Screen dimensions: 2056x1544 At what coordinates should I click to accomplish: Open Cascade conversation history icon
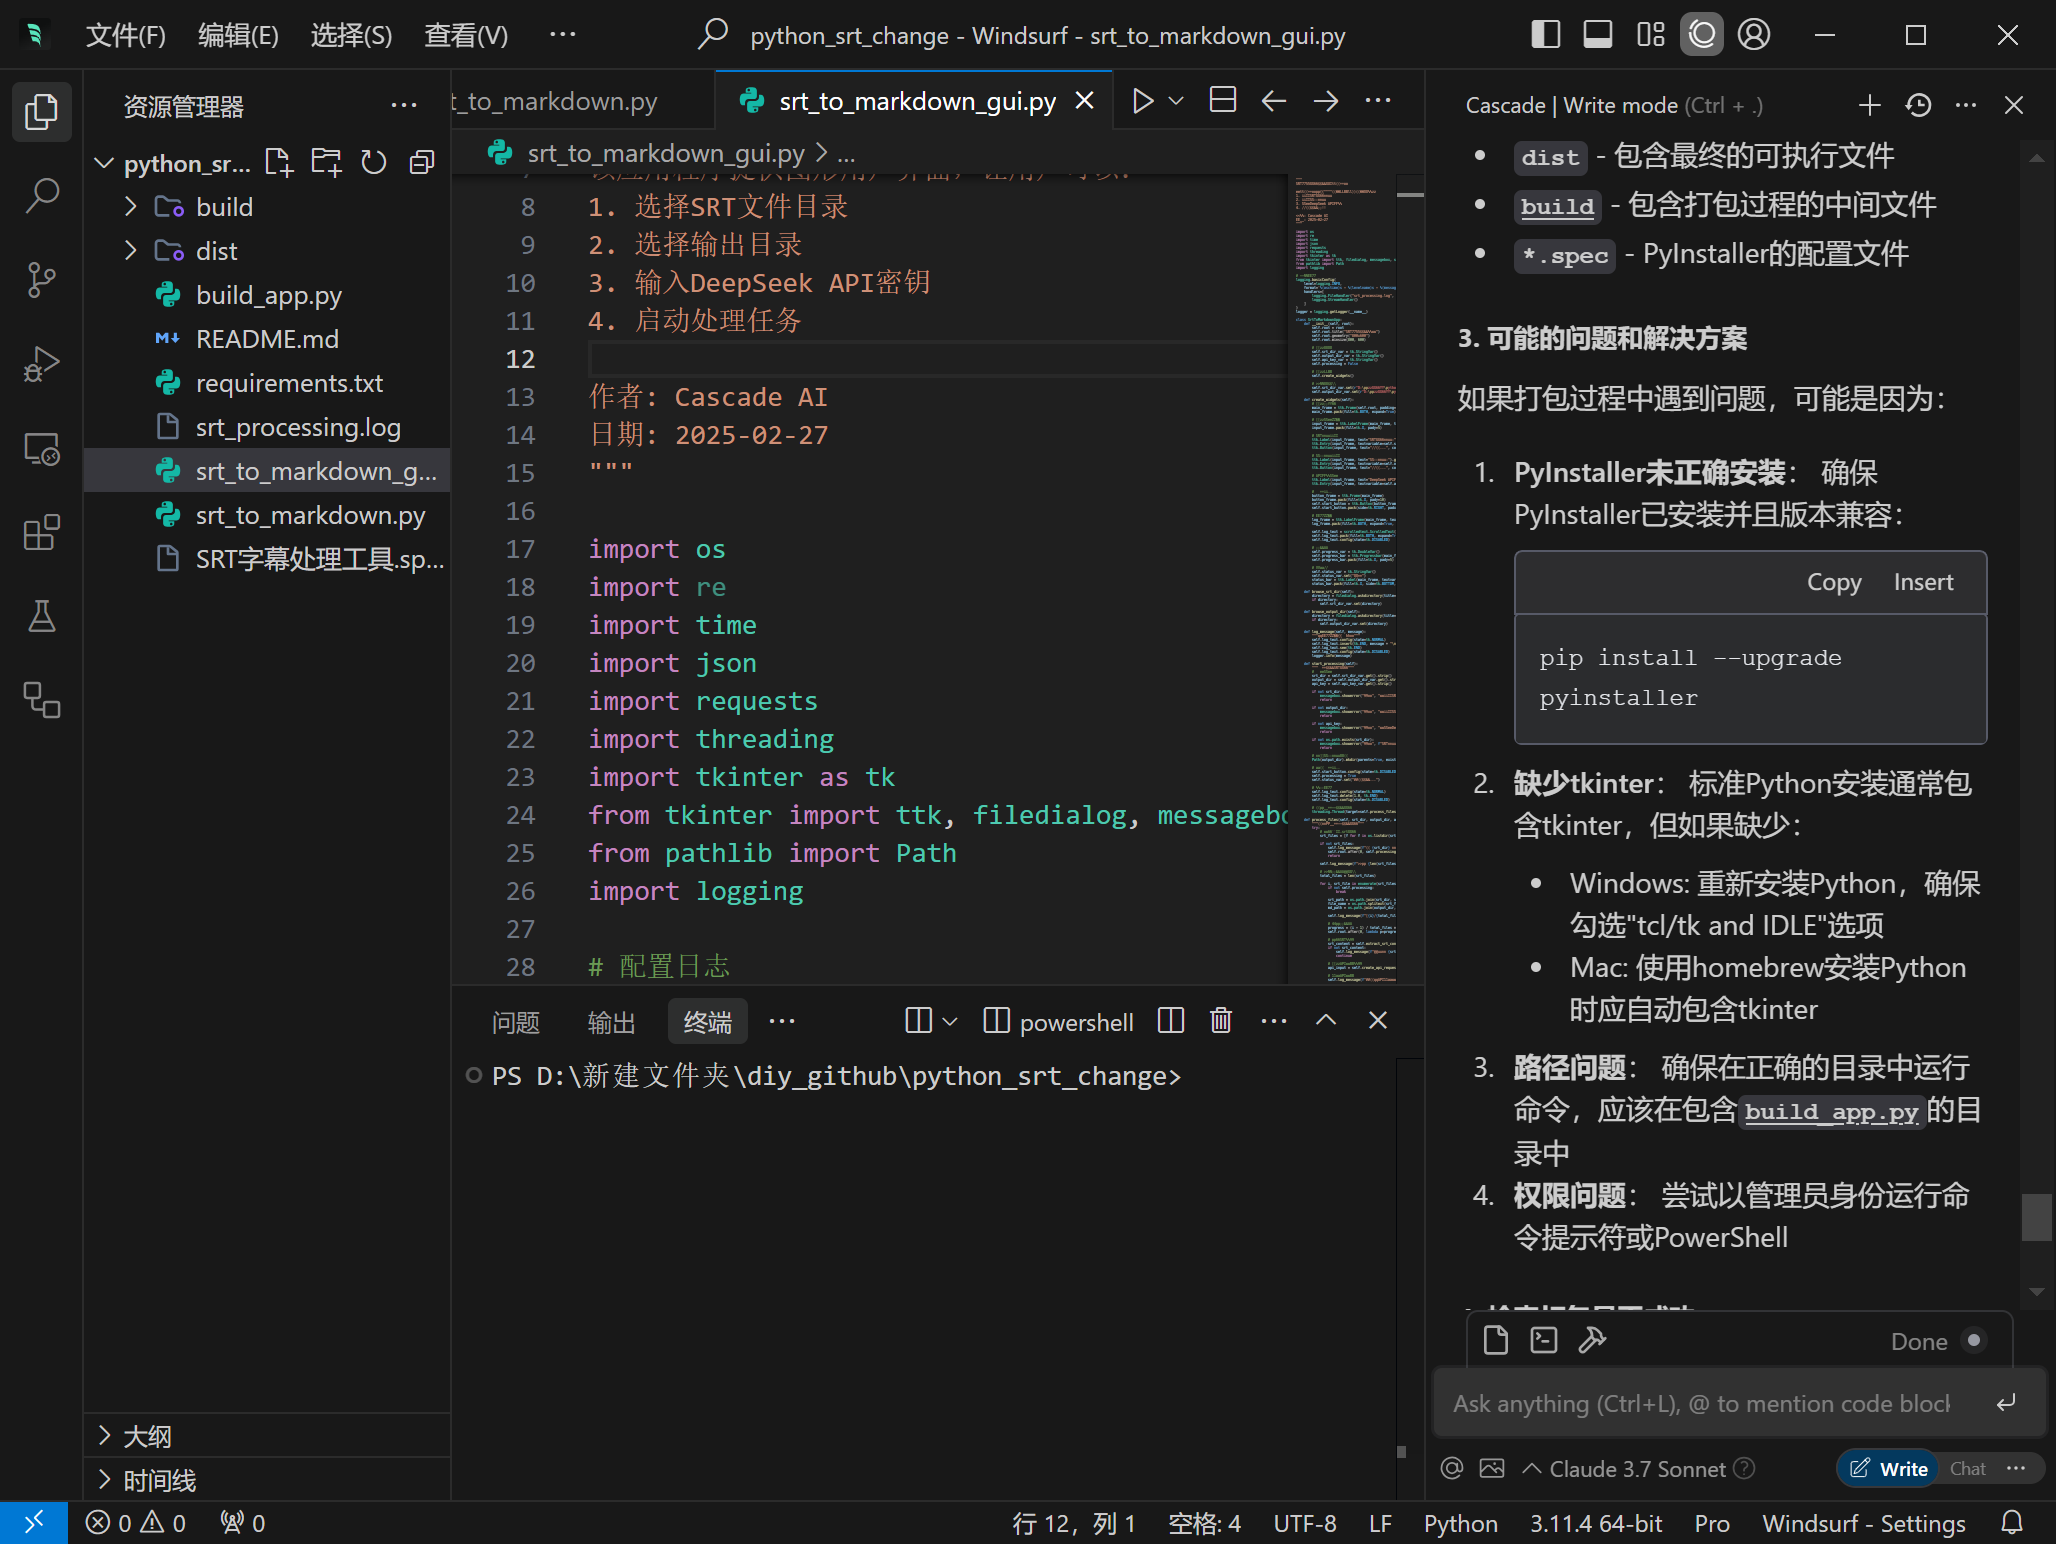tap(1918, 105)
